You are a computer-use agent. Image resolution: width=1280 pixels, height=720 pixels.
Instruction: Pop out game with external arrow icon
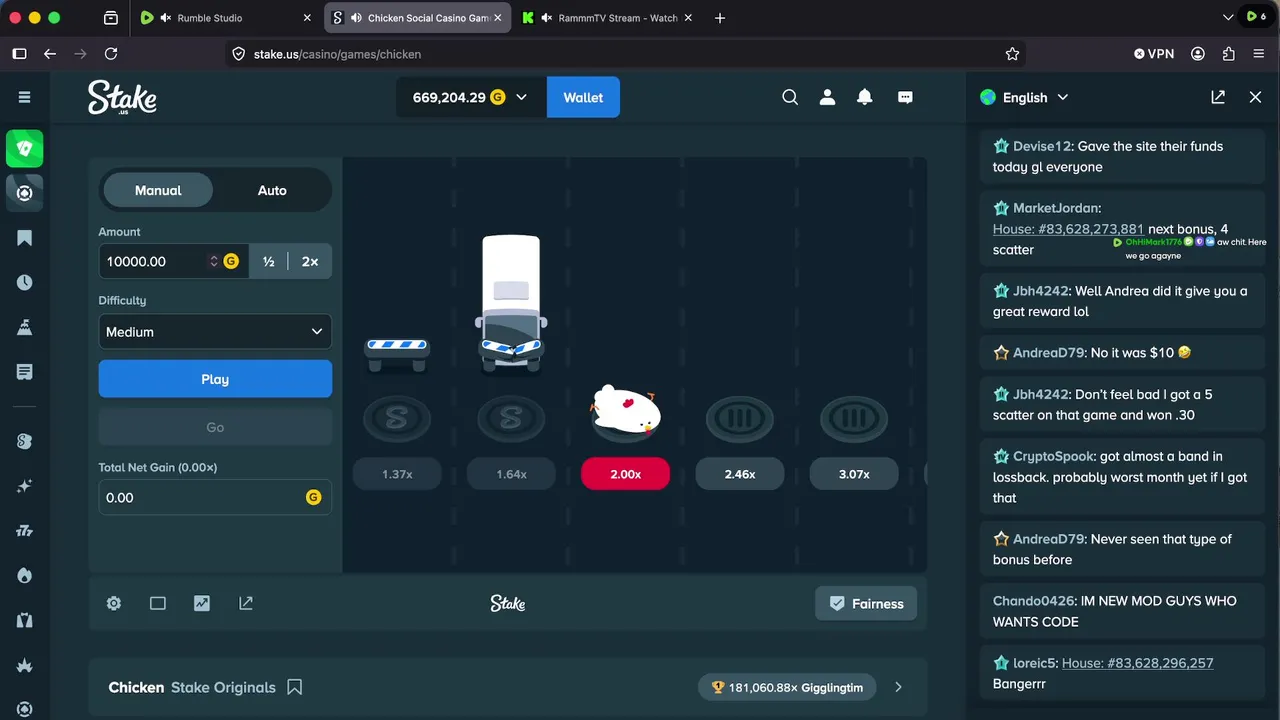click(x=246, y=603)
